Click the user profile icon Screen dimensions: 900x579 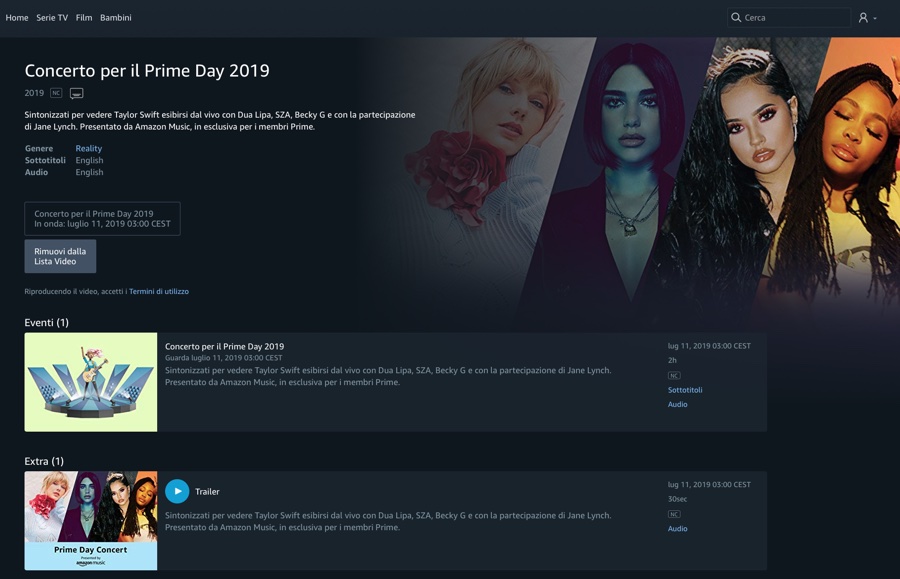point(863,18)
